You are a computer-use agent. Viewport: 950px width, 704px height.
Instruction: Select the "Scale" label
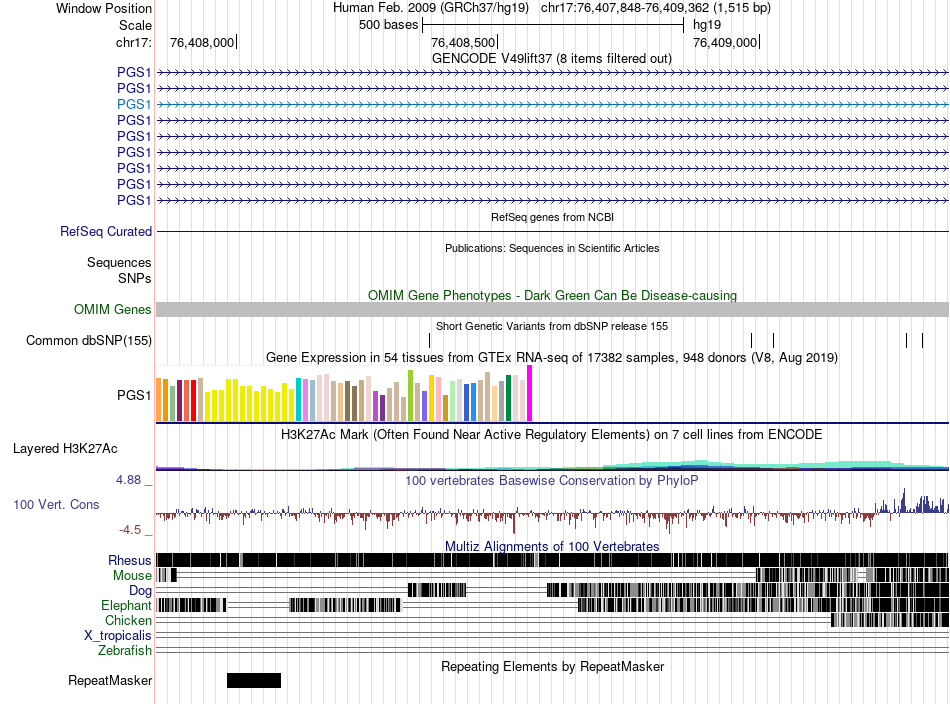tap(135, 25)
